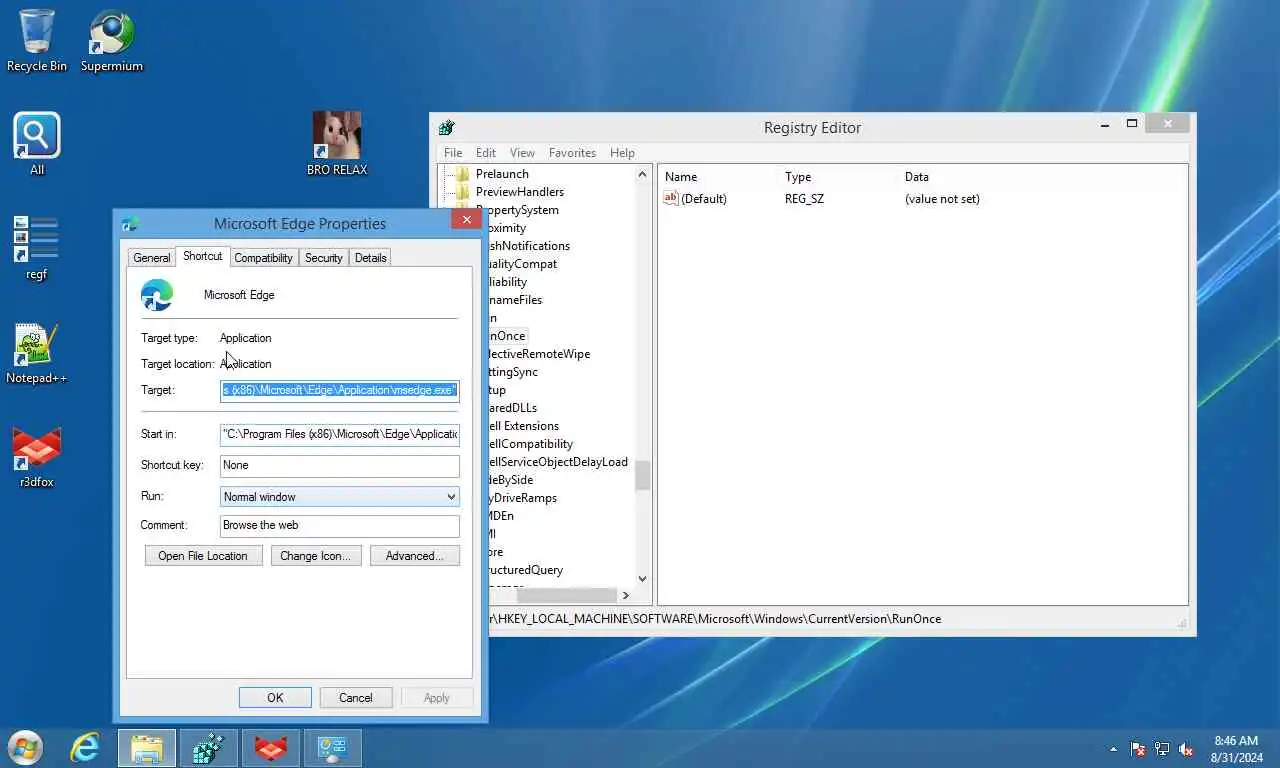Open the taskbar clock and date

pos(1236,749)
